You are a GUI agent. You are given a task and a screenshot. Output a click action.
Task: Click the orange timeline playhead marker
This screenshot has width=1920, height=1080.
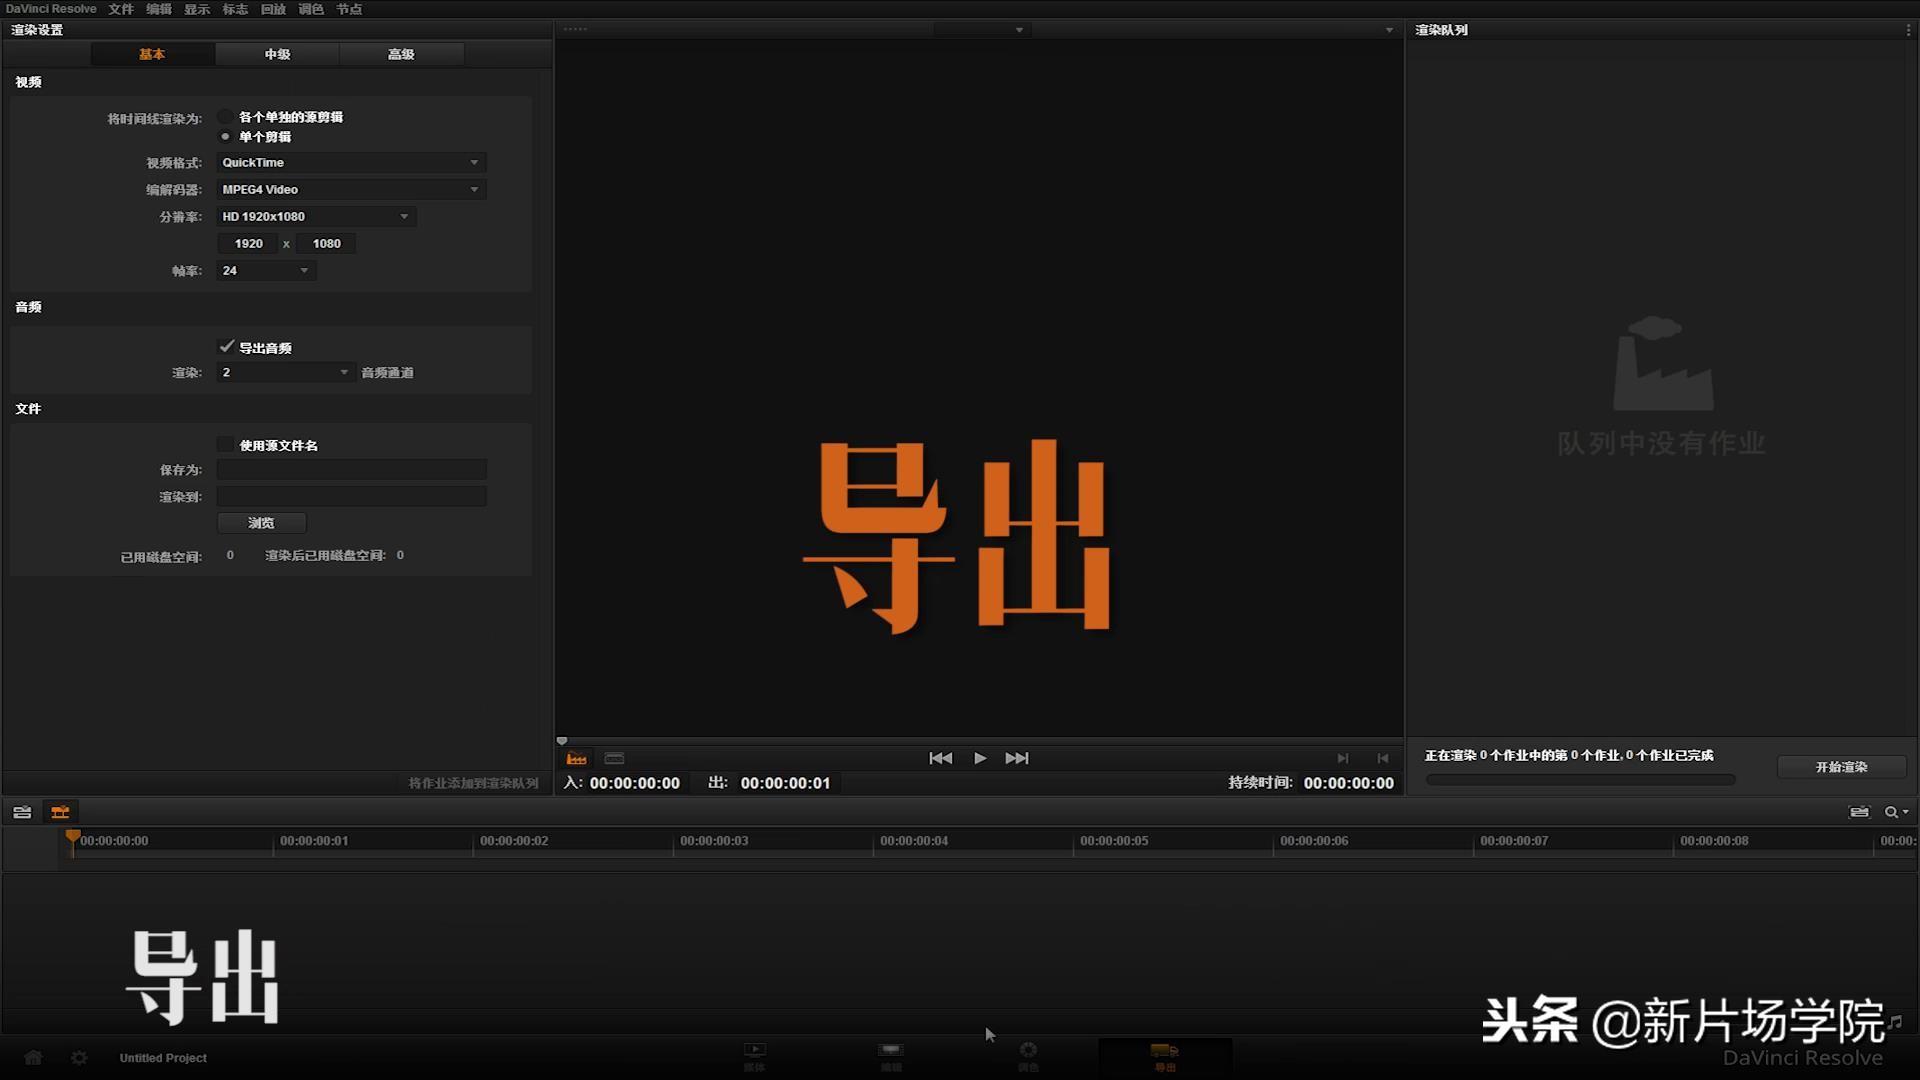tap(72, 837)
